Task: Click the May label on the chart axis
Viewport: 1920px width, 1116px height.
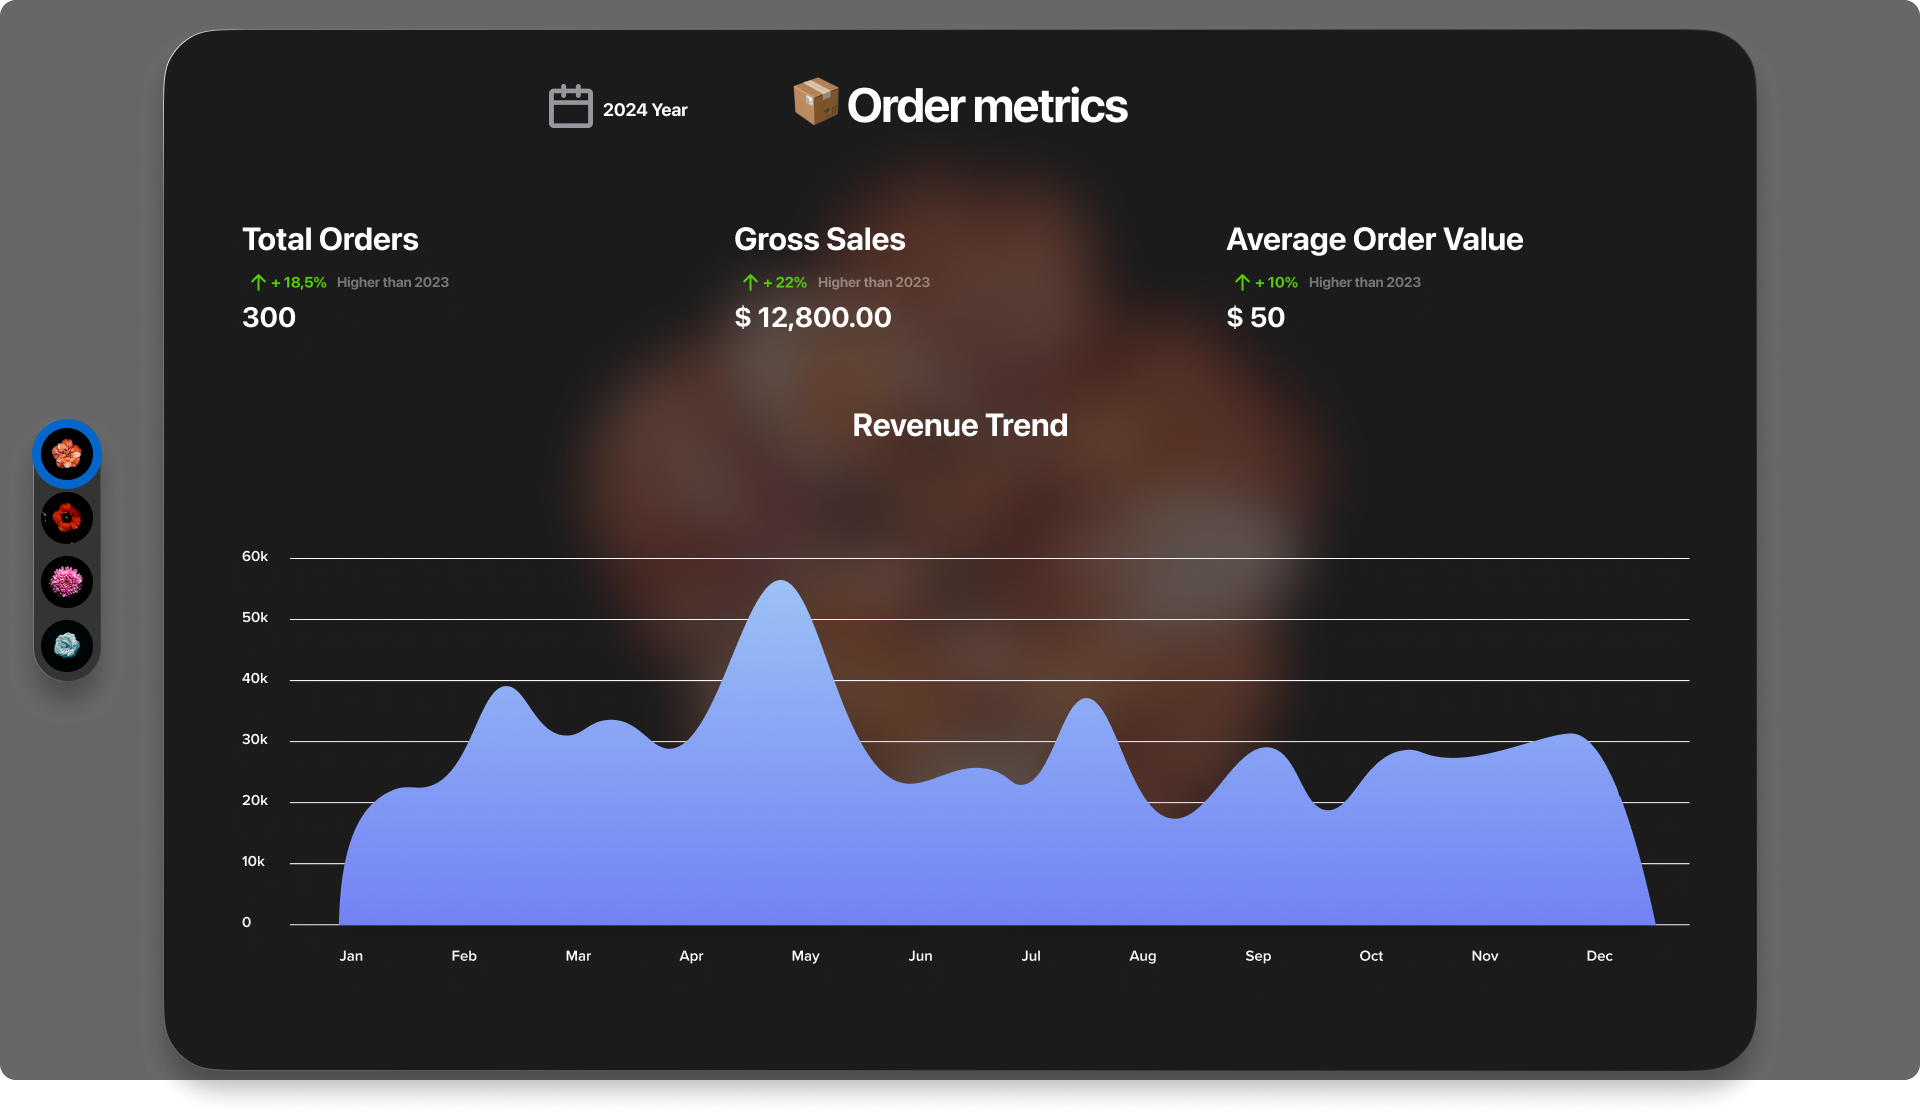Action: [x=805, y=956]
